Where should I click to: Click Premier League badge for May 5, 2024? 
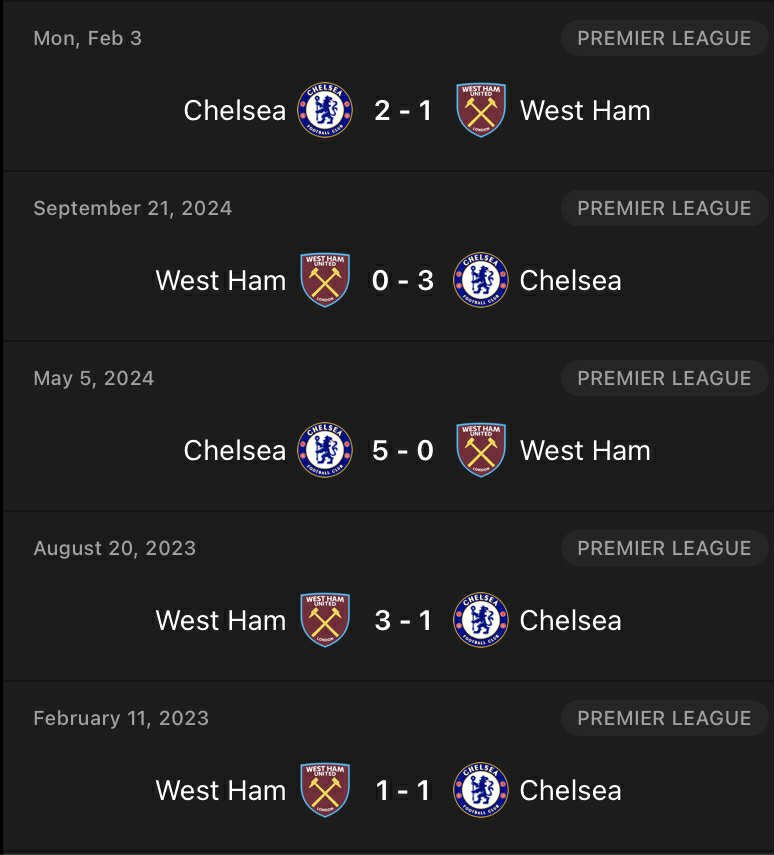tap(664, 378)
